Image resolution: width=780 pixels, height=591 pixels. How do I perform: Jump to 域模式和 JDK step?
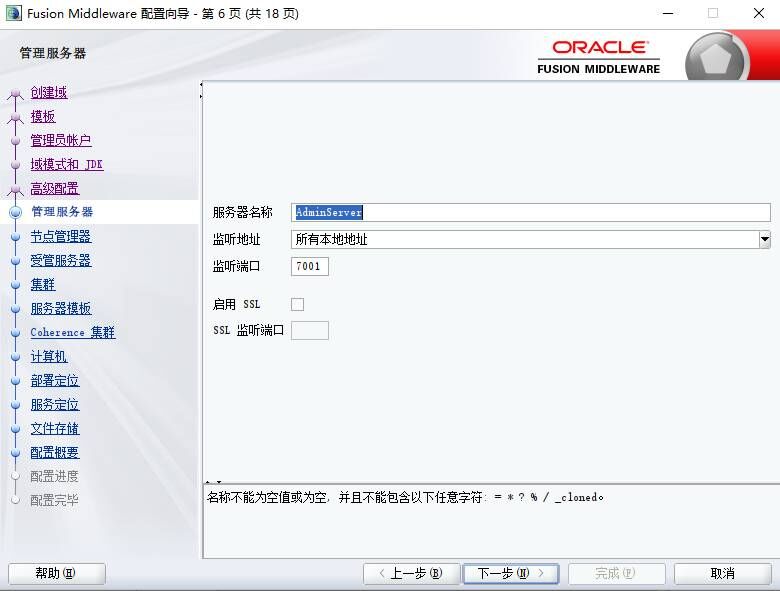[67, 164]
